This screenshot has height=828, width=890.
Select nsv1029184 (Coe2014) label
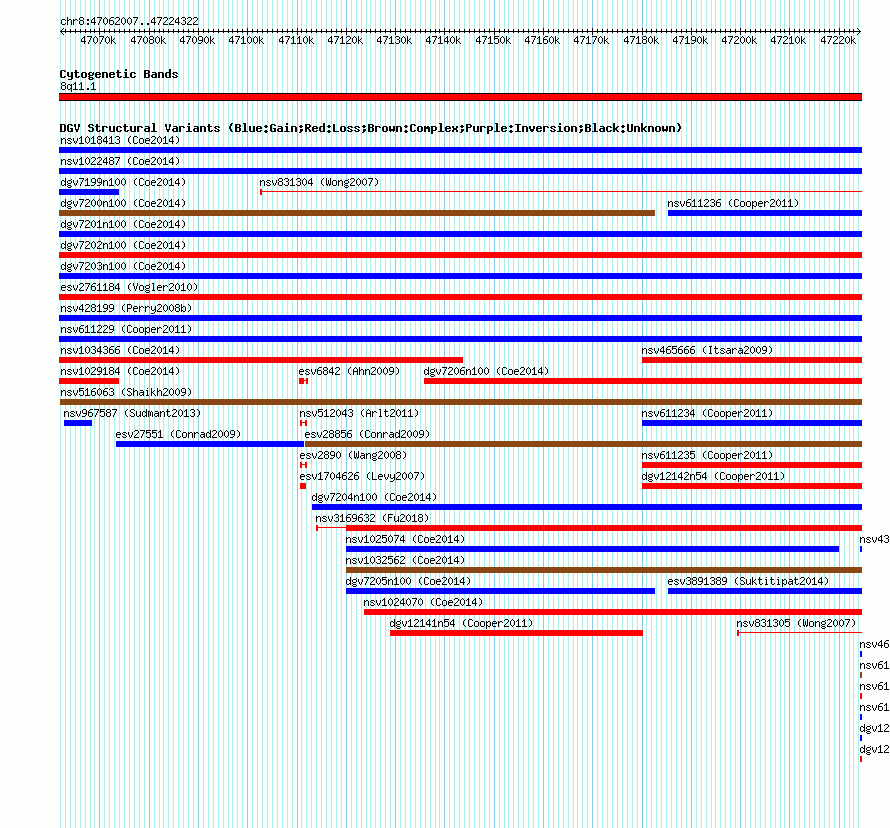pyautogui.click(x=120, y=371)
